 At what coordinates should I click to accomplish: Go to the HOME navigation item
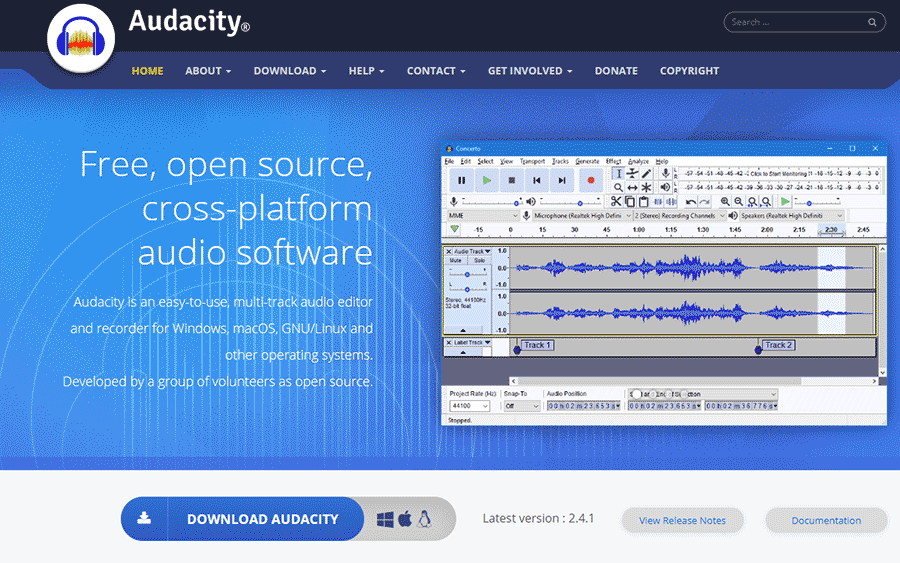[x=148, y=71]
